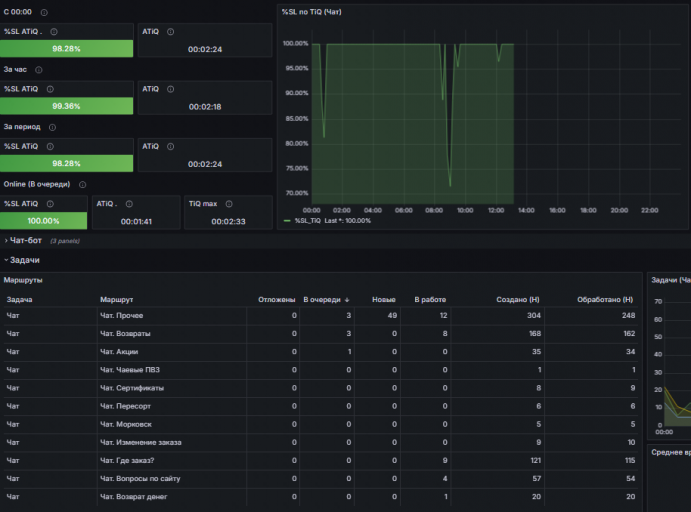This screenshot has height=512, width=691.
Task: Open the "%SL по TiQ (Чат)" panel title
Action: point(312,12)
